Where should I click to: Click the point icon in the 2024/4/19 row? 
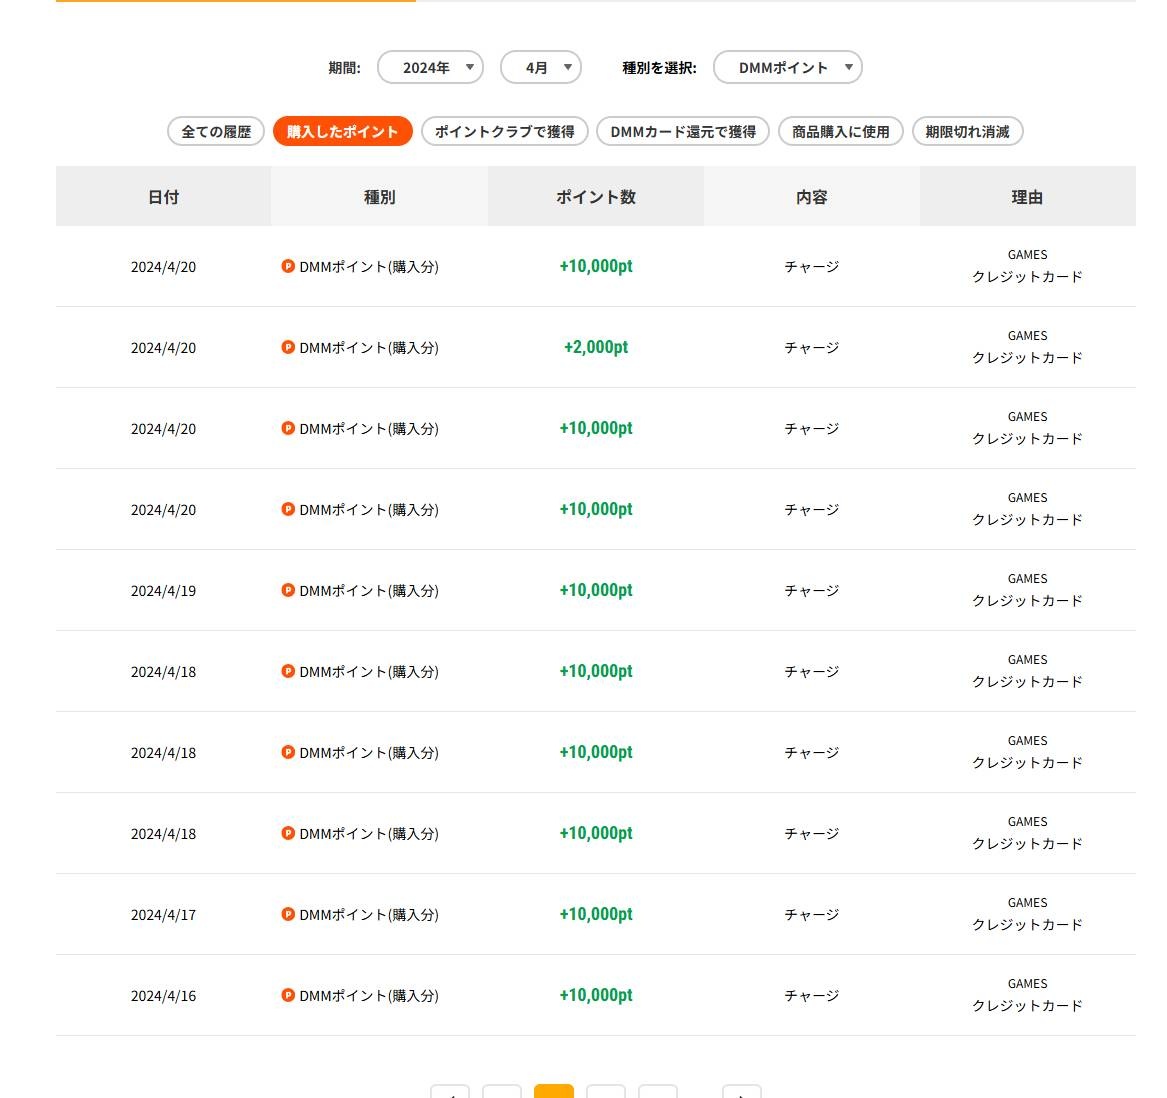click(x=288, y=590)
